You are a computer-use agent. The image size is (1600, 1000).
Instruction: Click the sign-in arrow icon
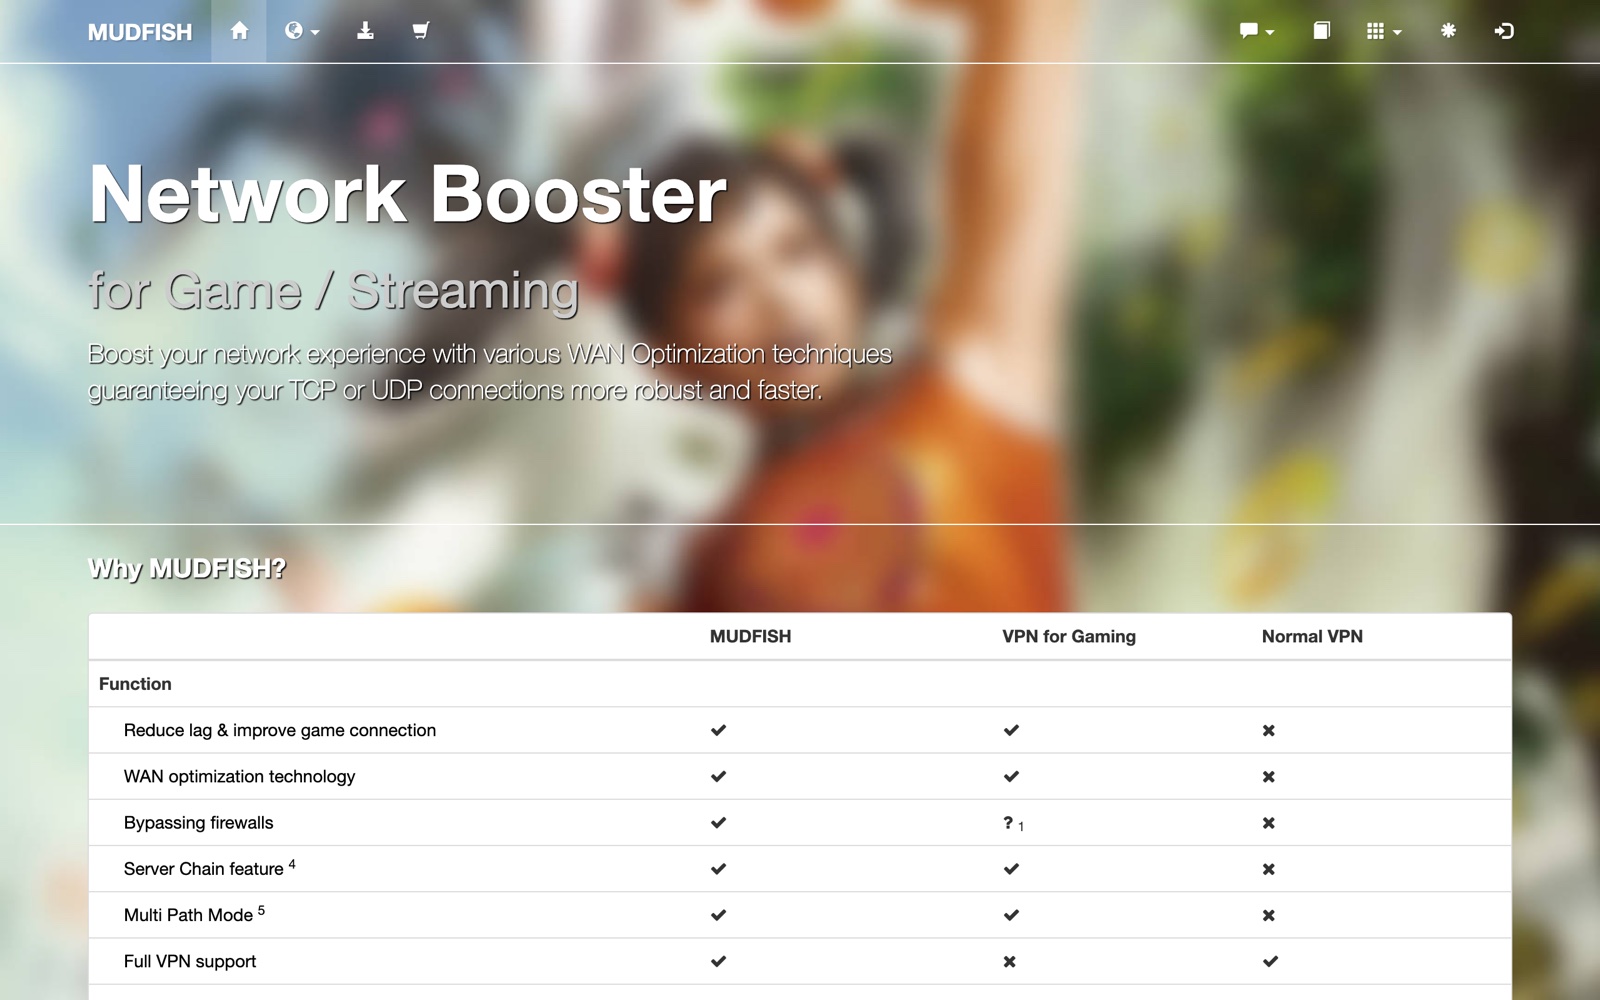pos(1504,31)
